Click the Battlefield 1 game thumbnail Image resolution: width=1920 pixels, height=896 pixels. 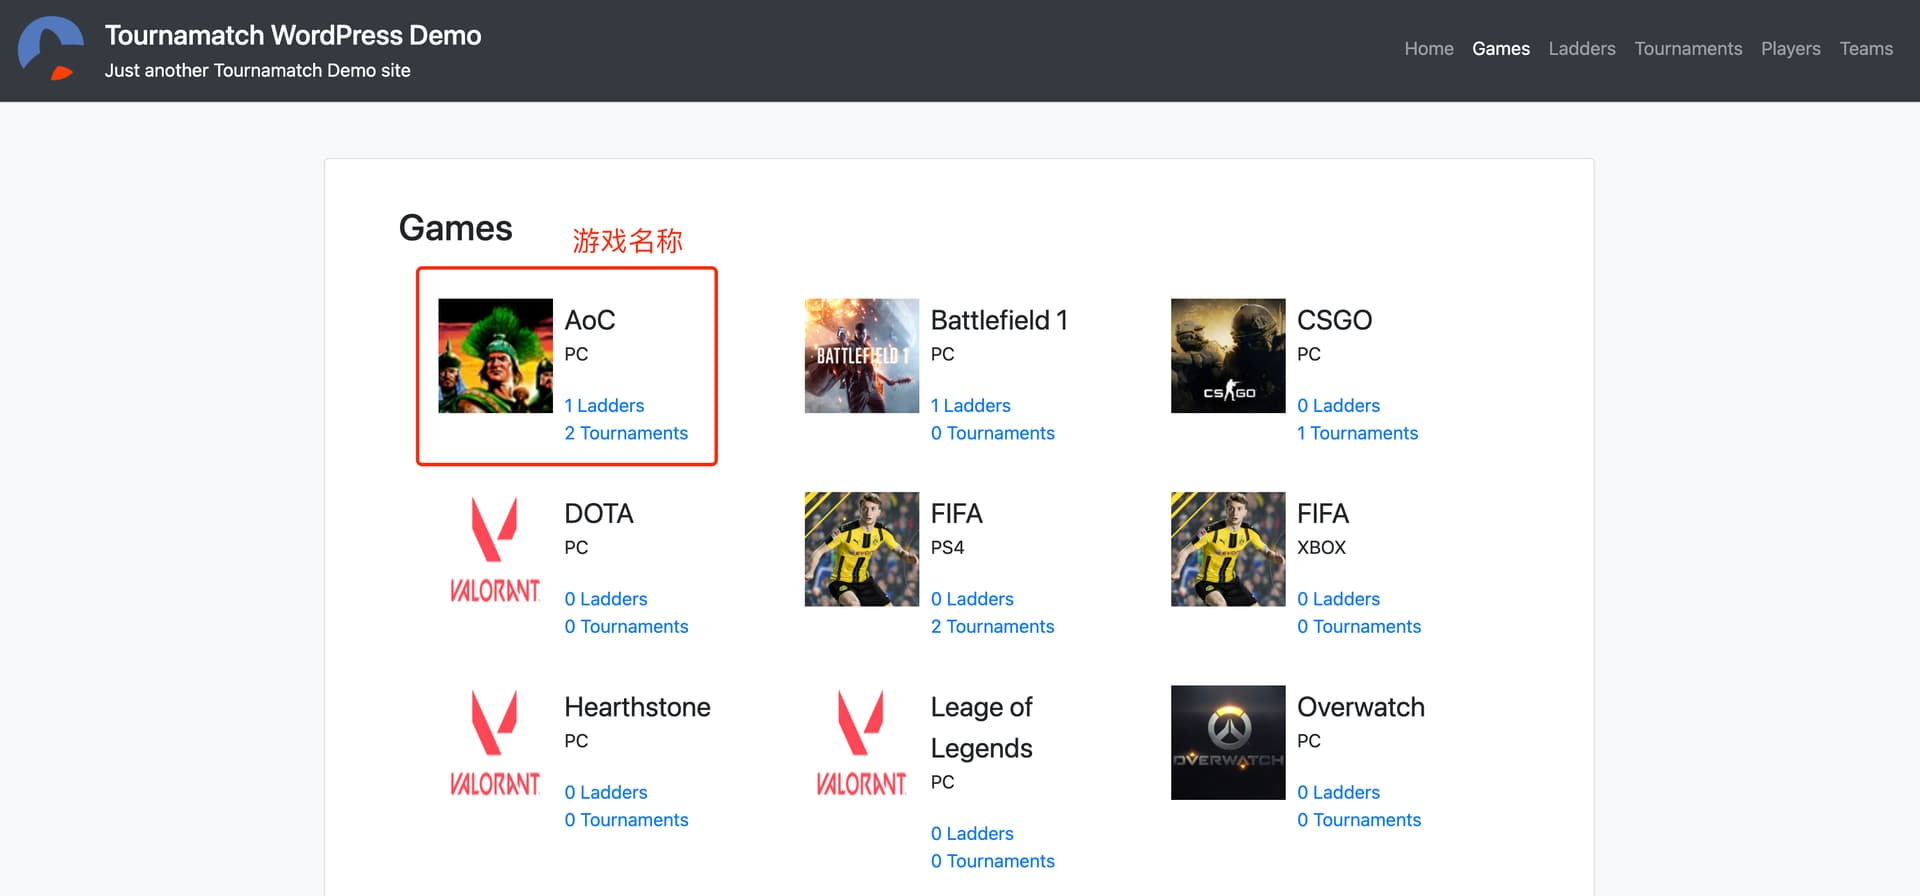point(861,356)
